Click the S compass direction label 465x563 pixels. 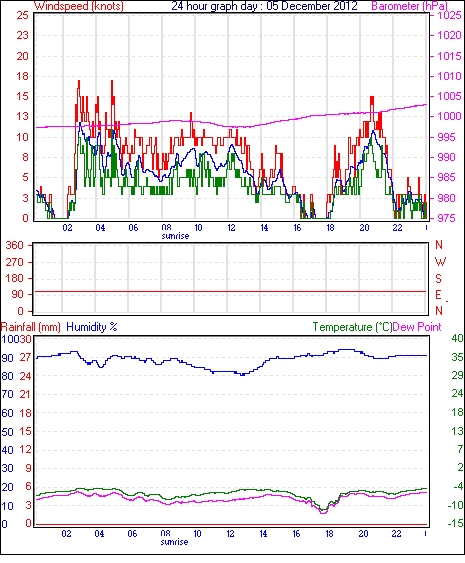[438, 278]
